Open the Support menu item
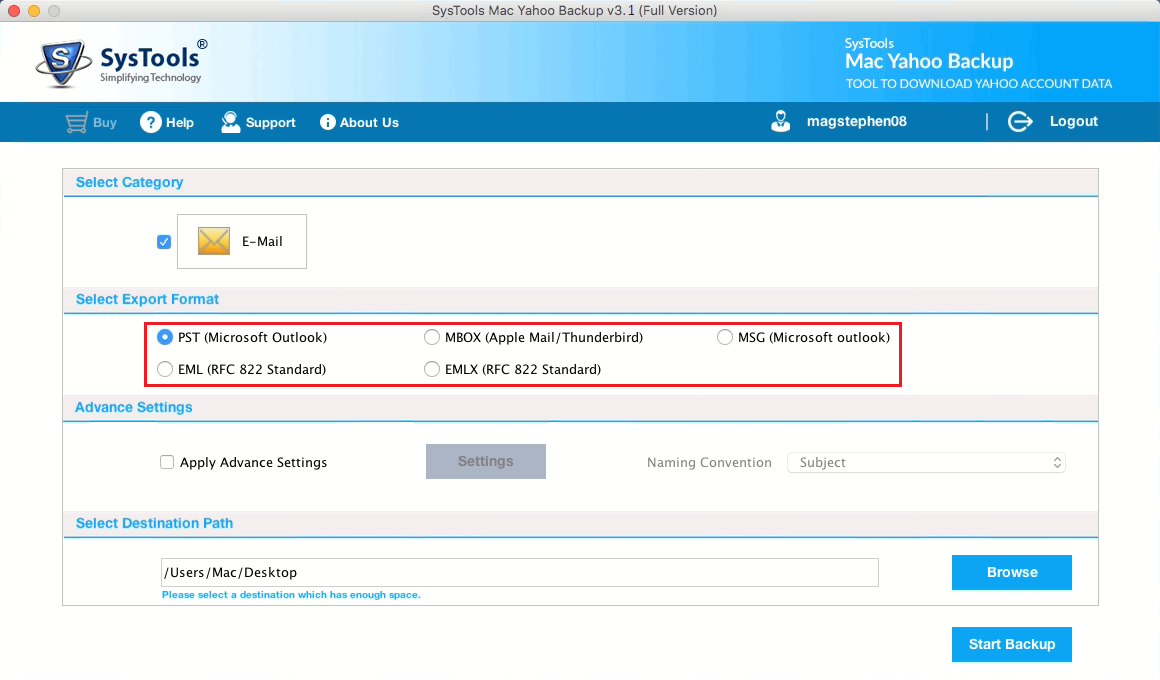The image size is (1160, 680). pyautogui.click(x=271, y=123)
